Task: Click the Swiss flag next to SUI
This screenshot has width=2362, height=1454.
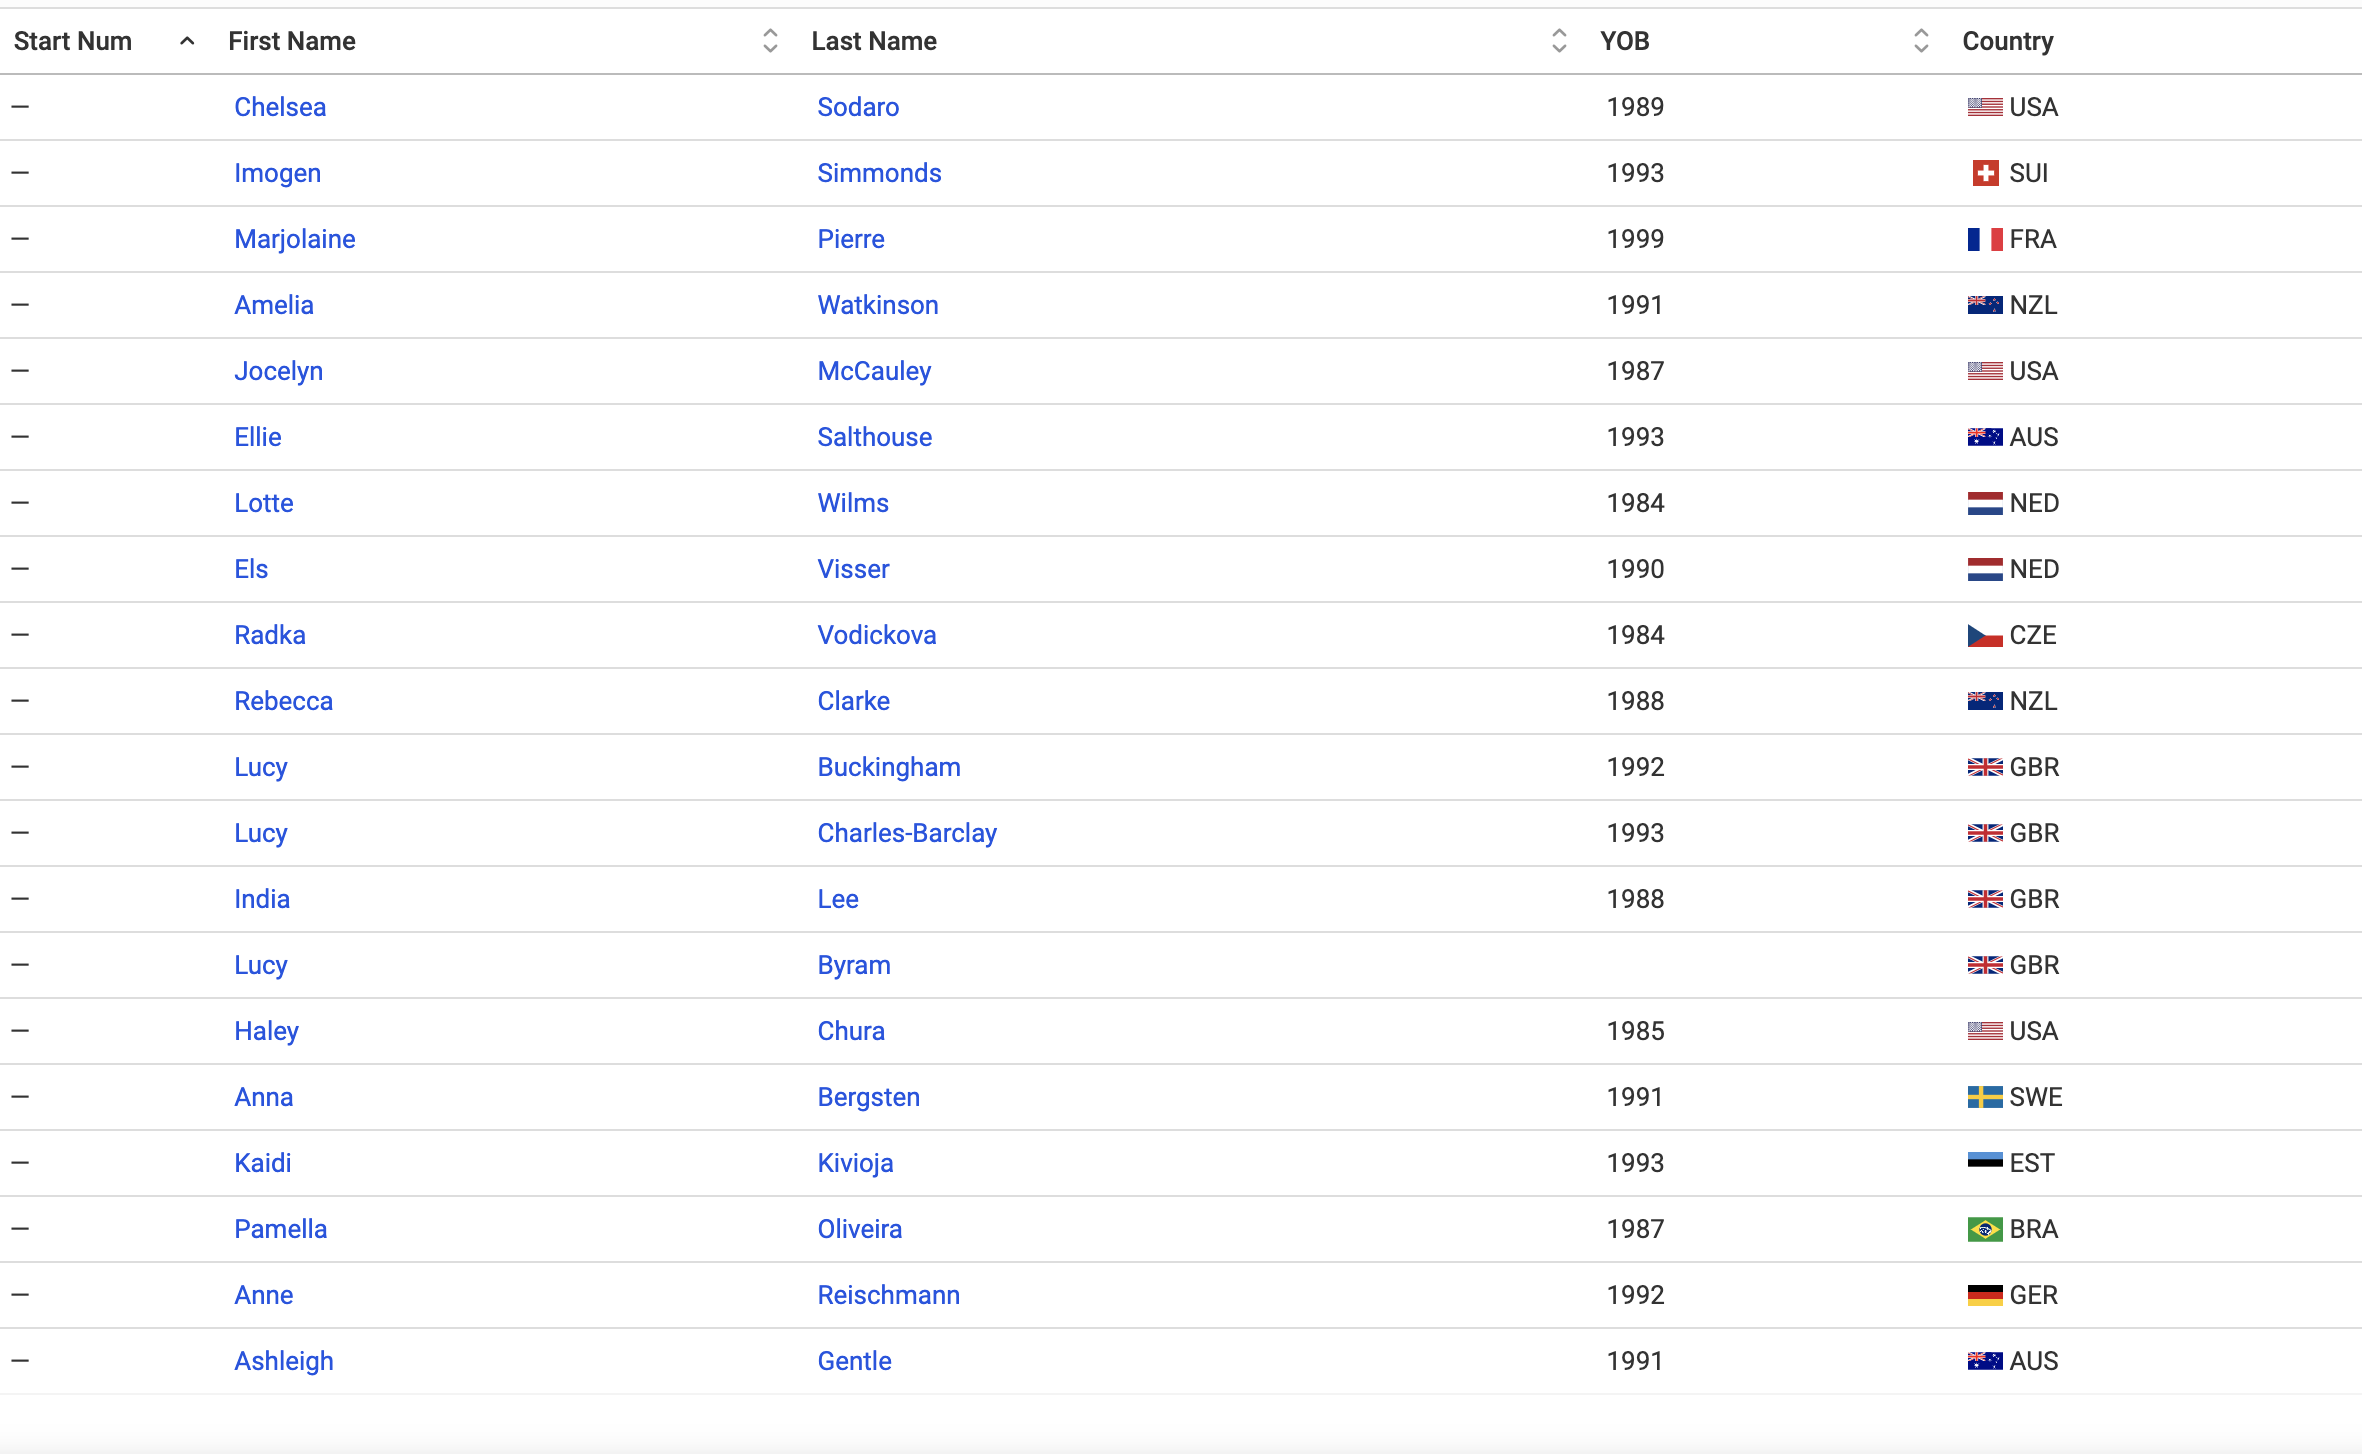Action: pyautogui.click(x=1985, y=173)
